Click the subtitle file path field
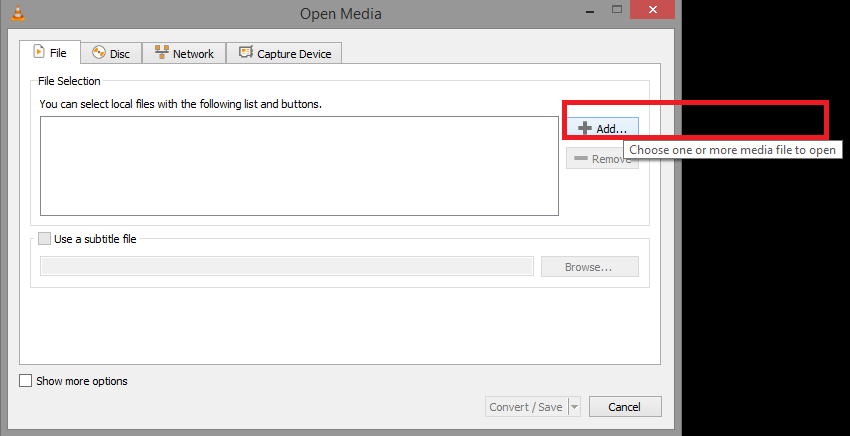This screenshot has height=436, width=850. tap(286, 266)
